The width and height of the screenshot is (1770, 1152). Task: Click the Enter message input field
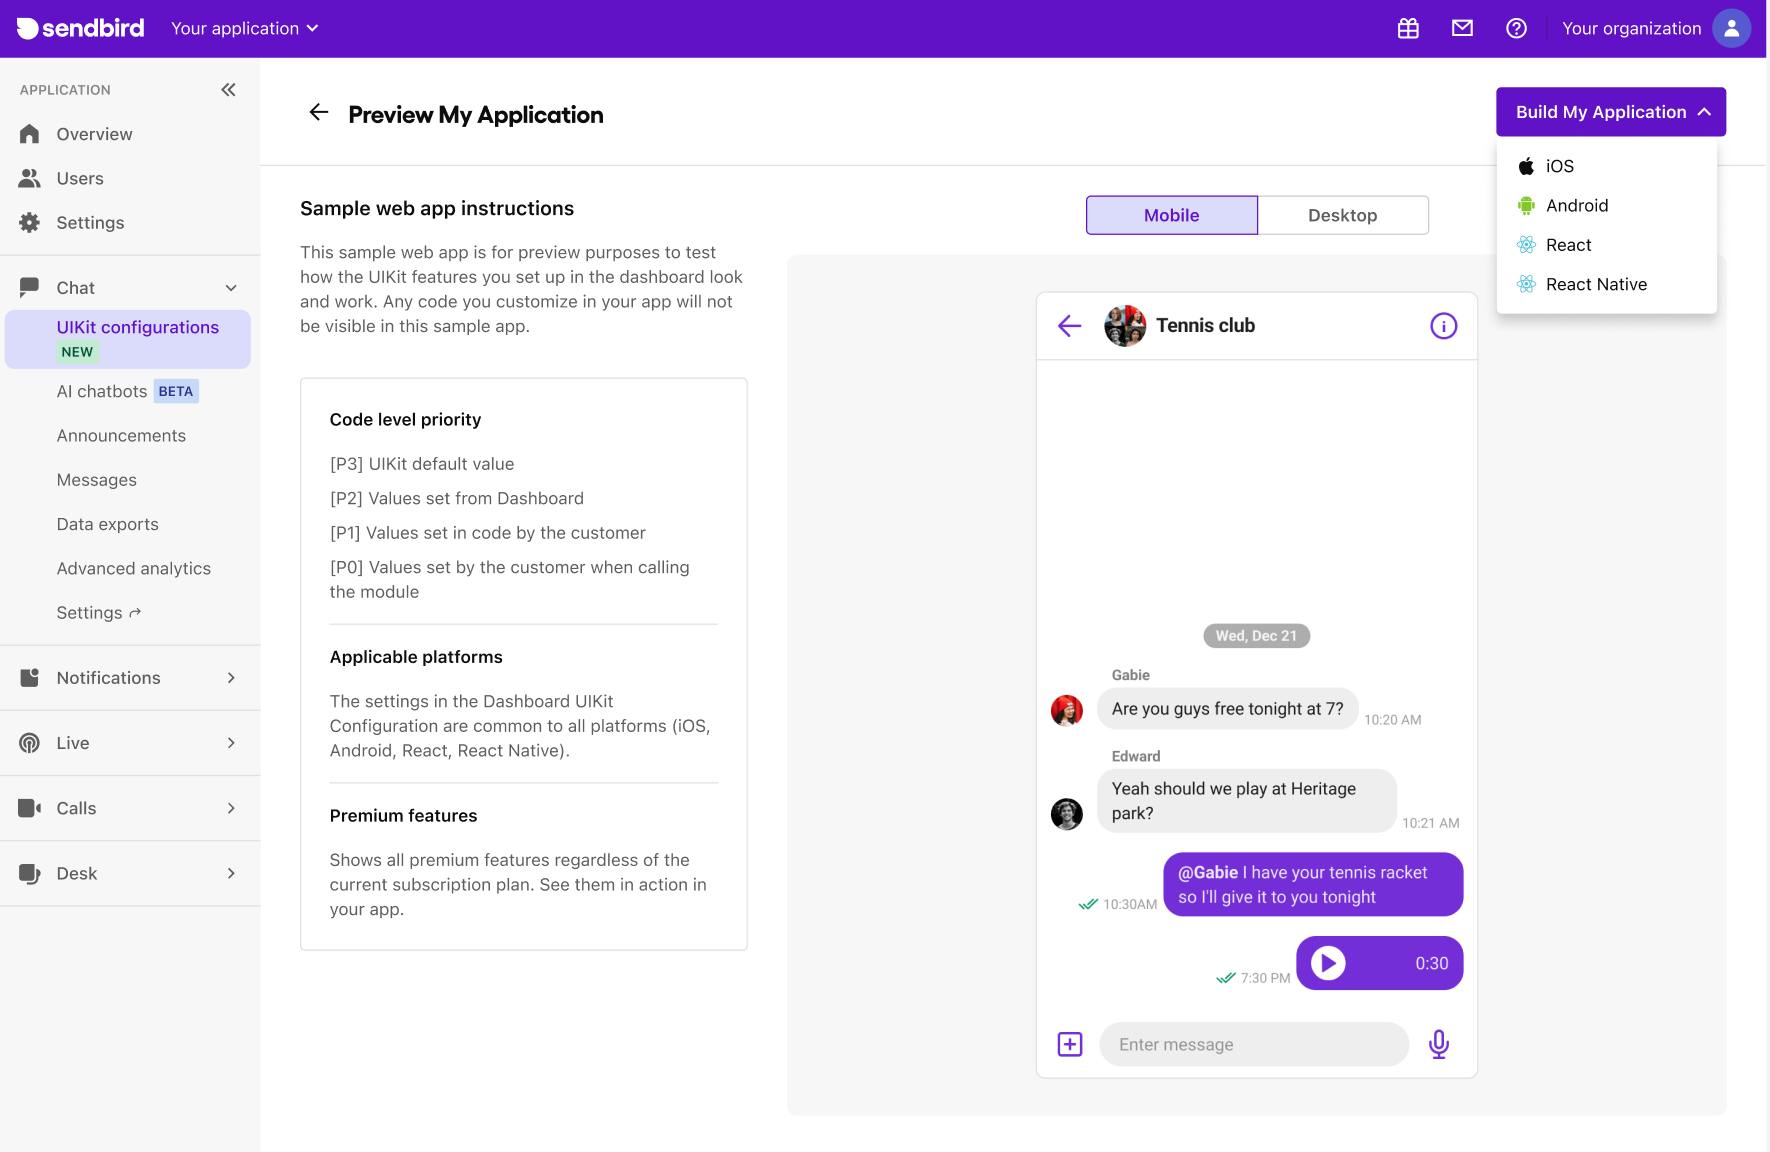pos(1253,1044)
